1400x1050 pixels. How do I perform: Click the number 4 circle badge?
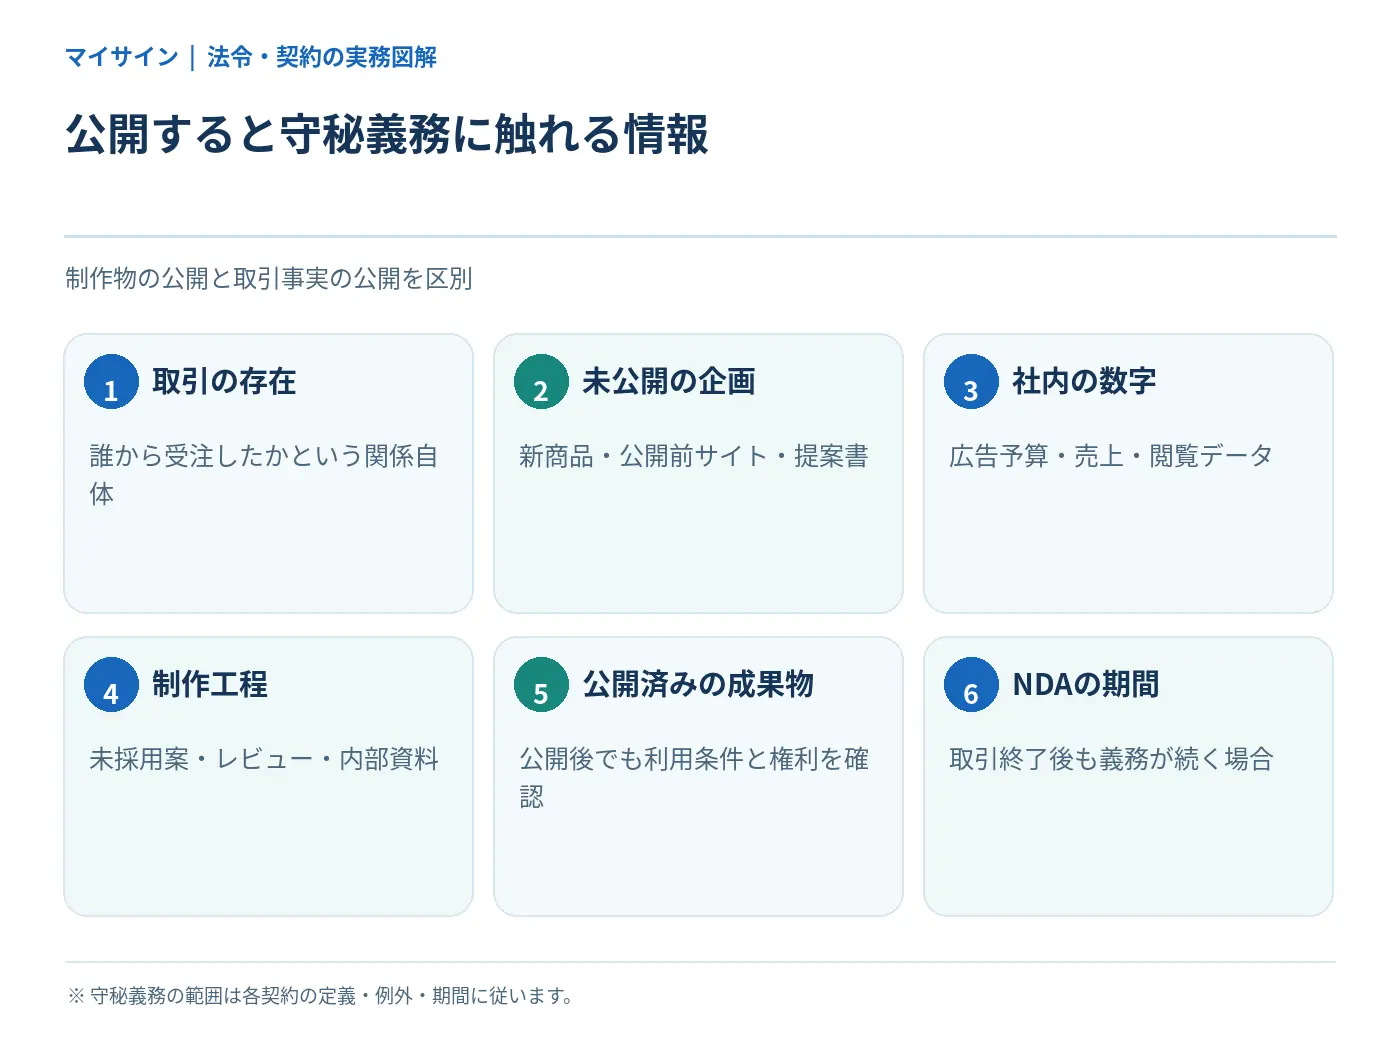pos(111,684)
